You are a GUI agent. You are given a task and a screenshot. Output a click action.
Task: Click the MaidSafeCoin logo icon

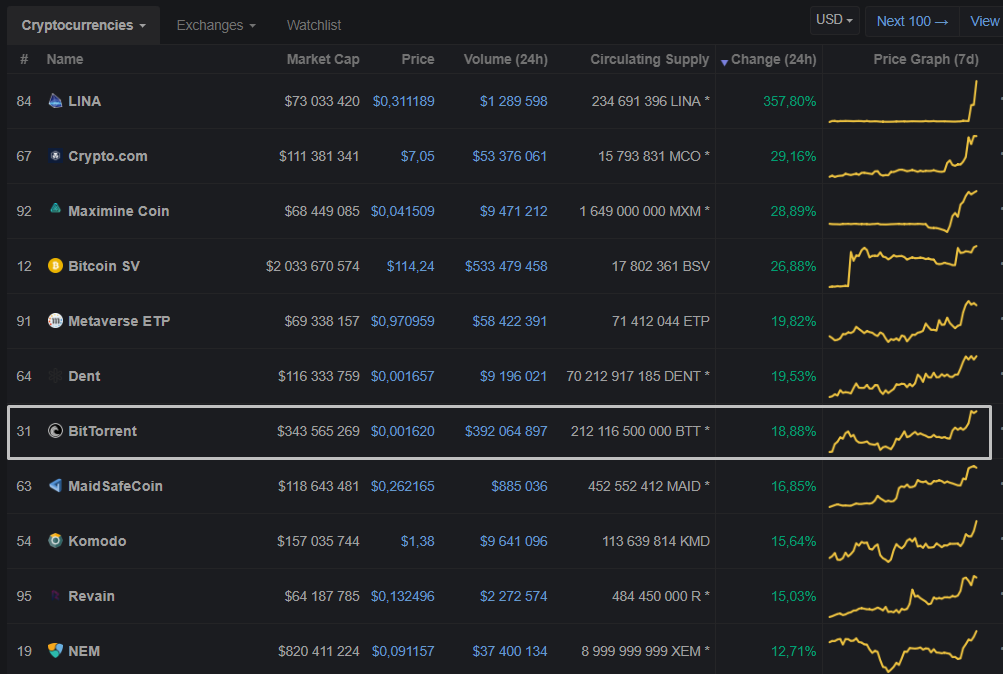pyautogui.click(x=56, y=486)
